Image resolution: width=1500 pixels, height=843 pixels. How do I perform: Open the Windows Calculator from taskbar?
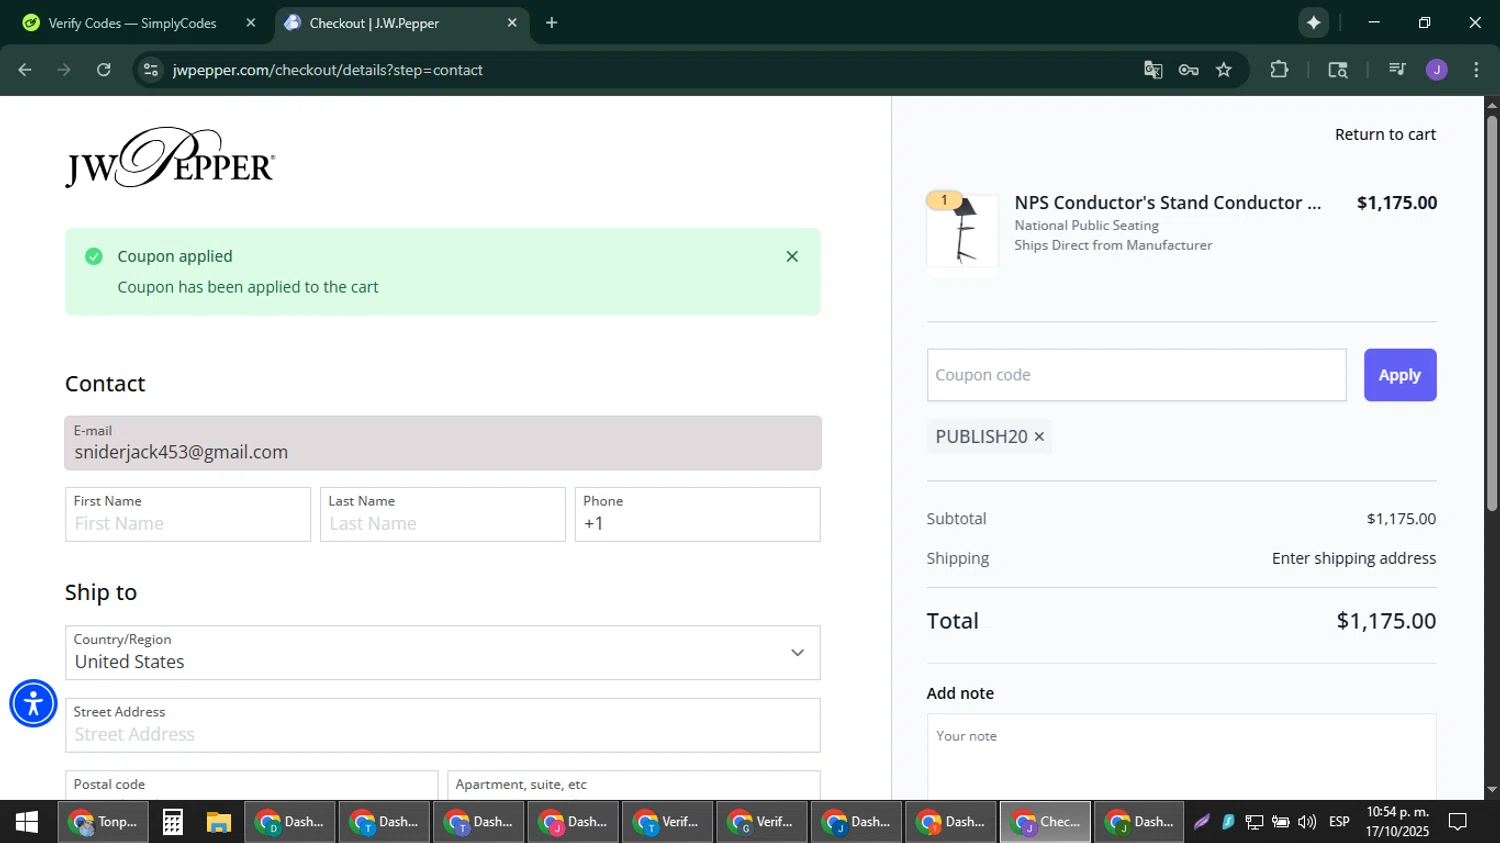(172, 822)
